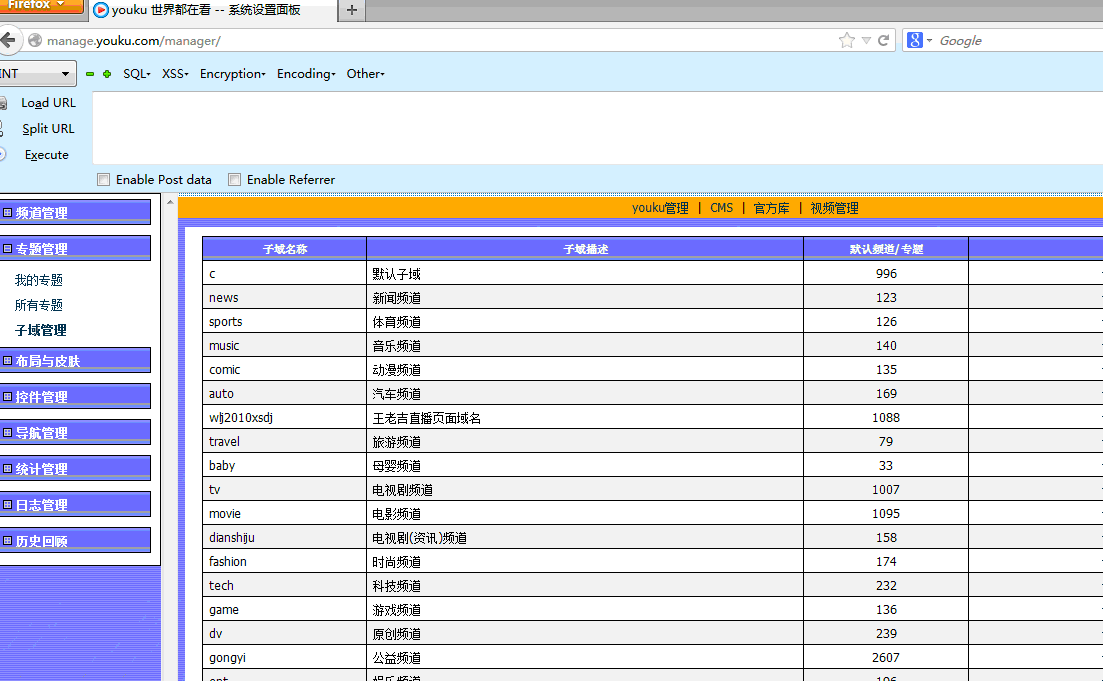This screenshot has width=1103, height=681.
Task: Enable the Post data checkbox
Action: (x=104, y=179)
